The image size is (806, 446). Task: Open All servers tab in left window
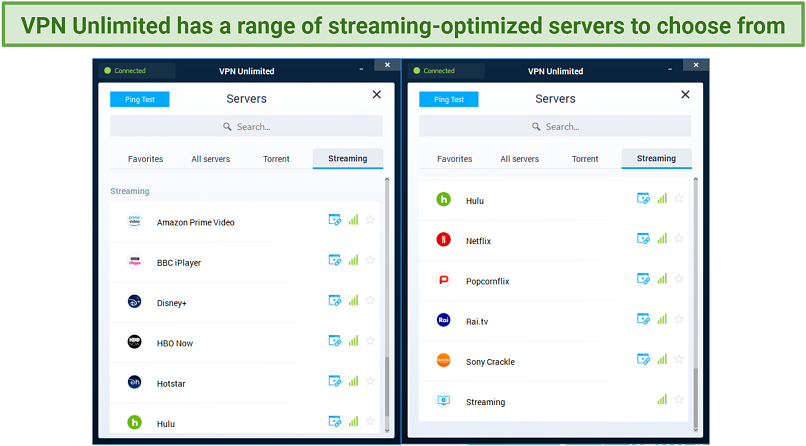click(211, 159)
